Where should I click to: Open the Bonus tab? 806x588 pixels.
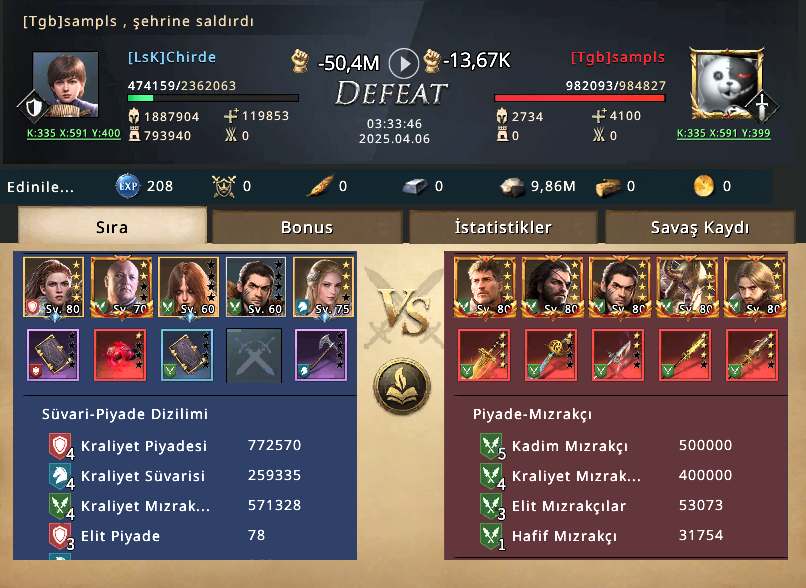(307, 227)
